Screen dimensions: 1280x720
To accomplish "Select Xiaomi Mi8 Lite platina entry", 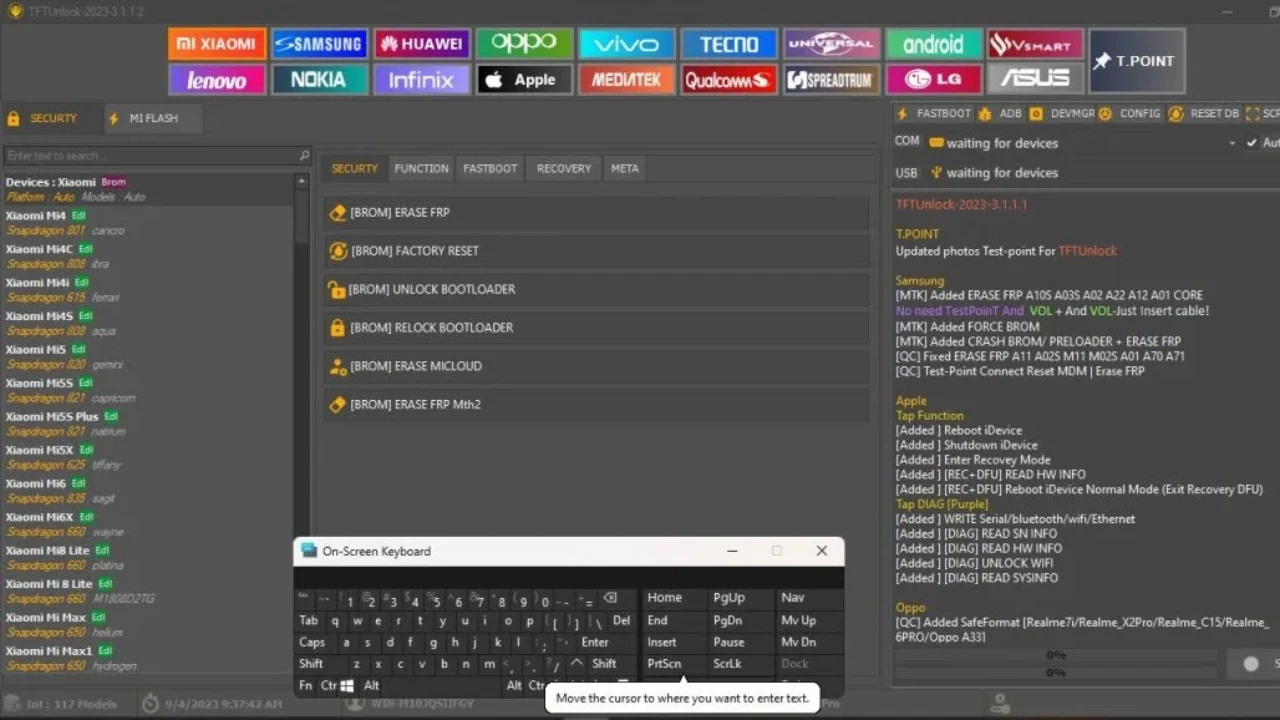I will (x=148, y=557).
